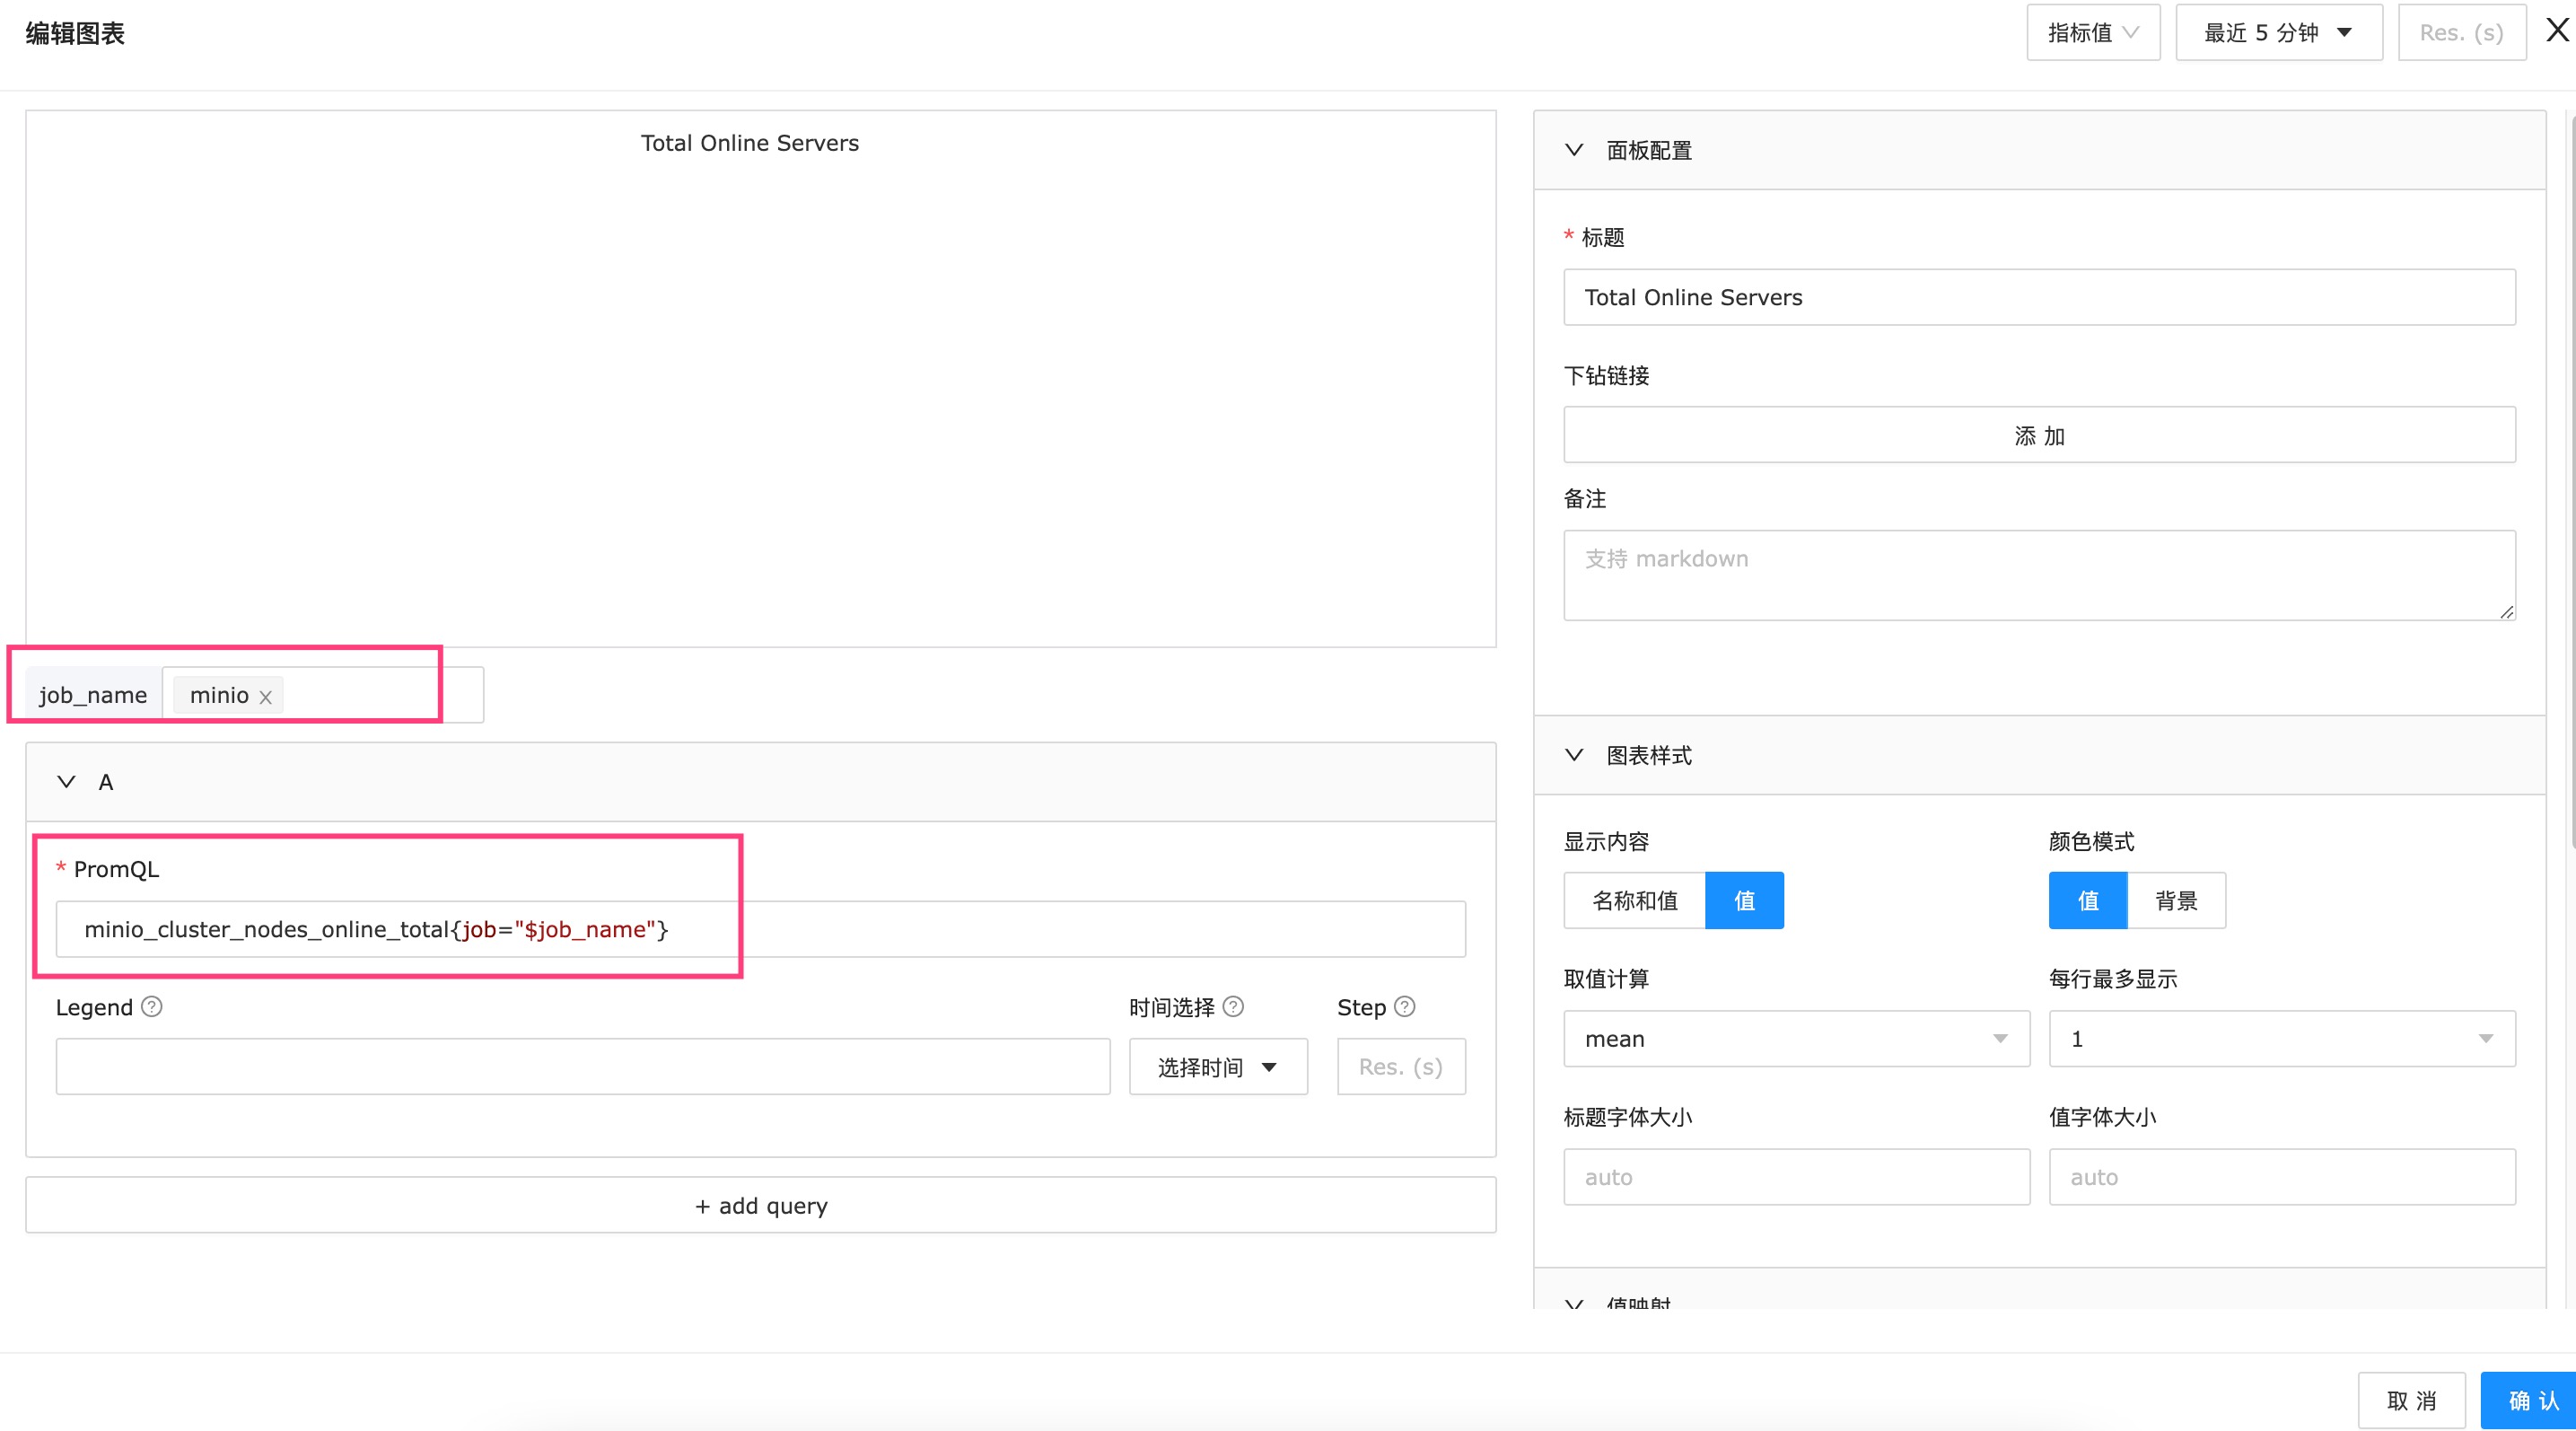Show Legend help tooltip icon
This screenshot has width=2576, height=1431.
click(x=152, y=1007)
